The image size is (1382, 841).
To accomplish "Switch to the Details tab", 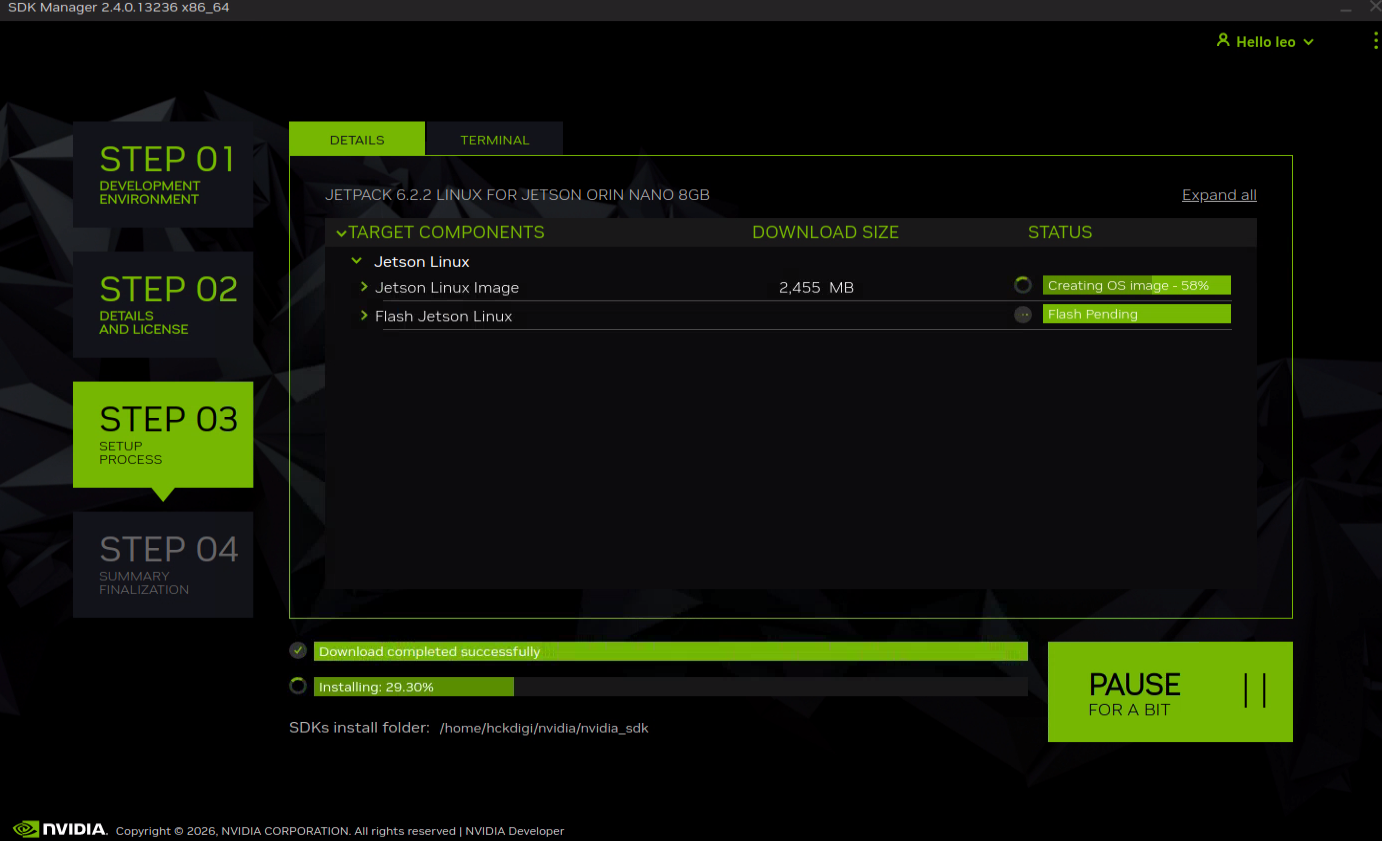I will point(357,139).
